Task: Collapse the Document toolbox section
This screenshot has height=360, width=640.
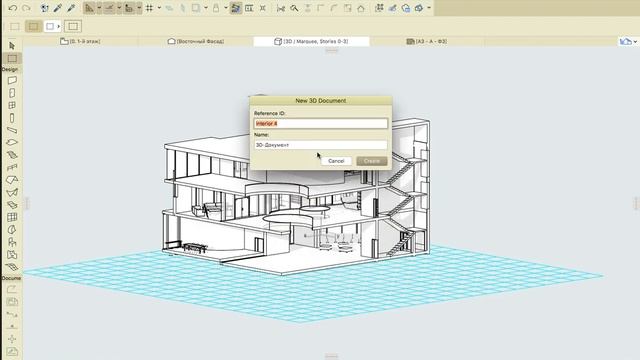Action: pyautogui.click(x=11, y=278)
